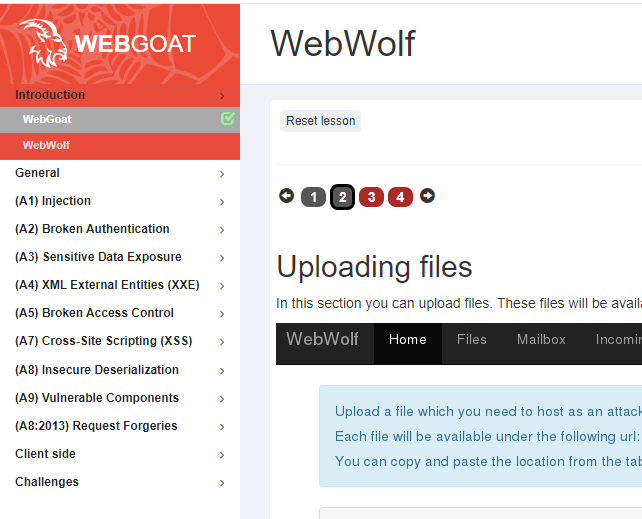Expand (A3) Sensitive Data Exposure category
The image size is (642, 519).
(x=120, y=257)
